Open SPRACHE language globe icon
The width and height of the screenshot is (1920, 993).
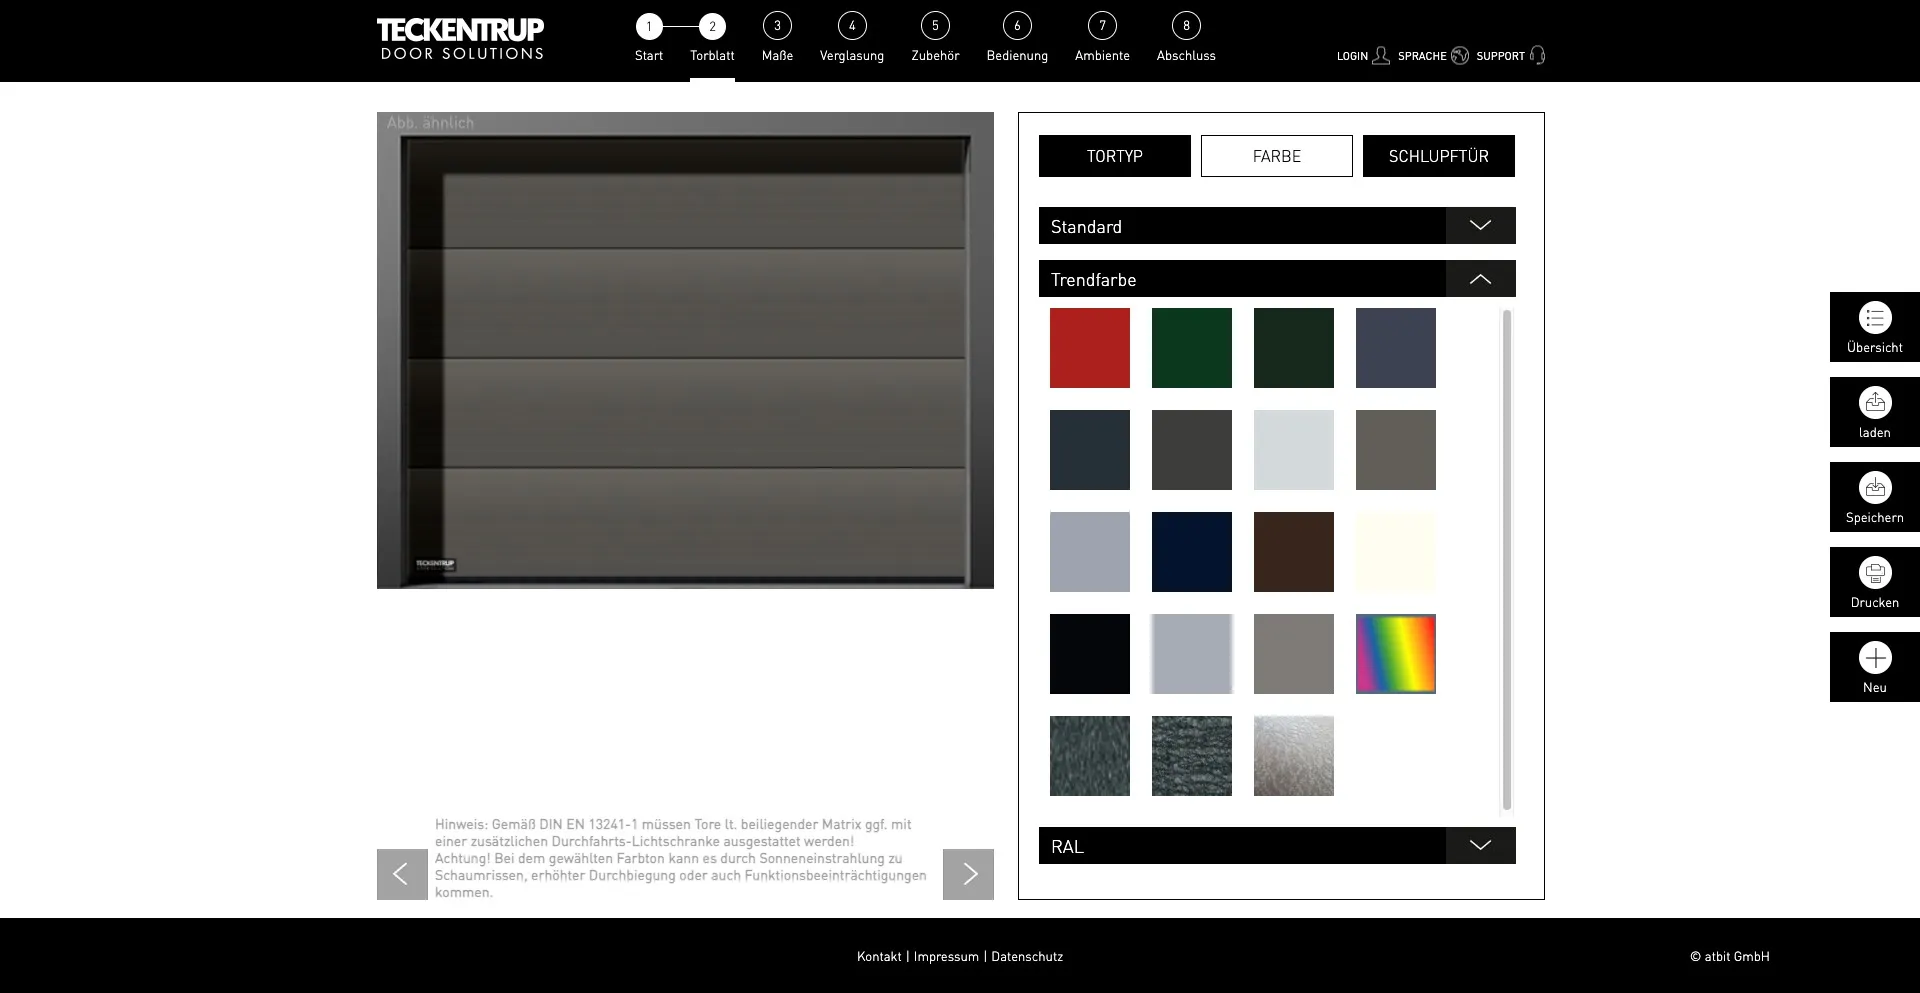(1460, 56)
